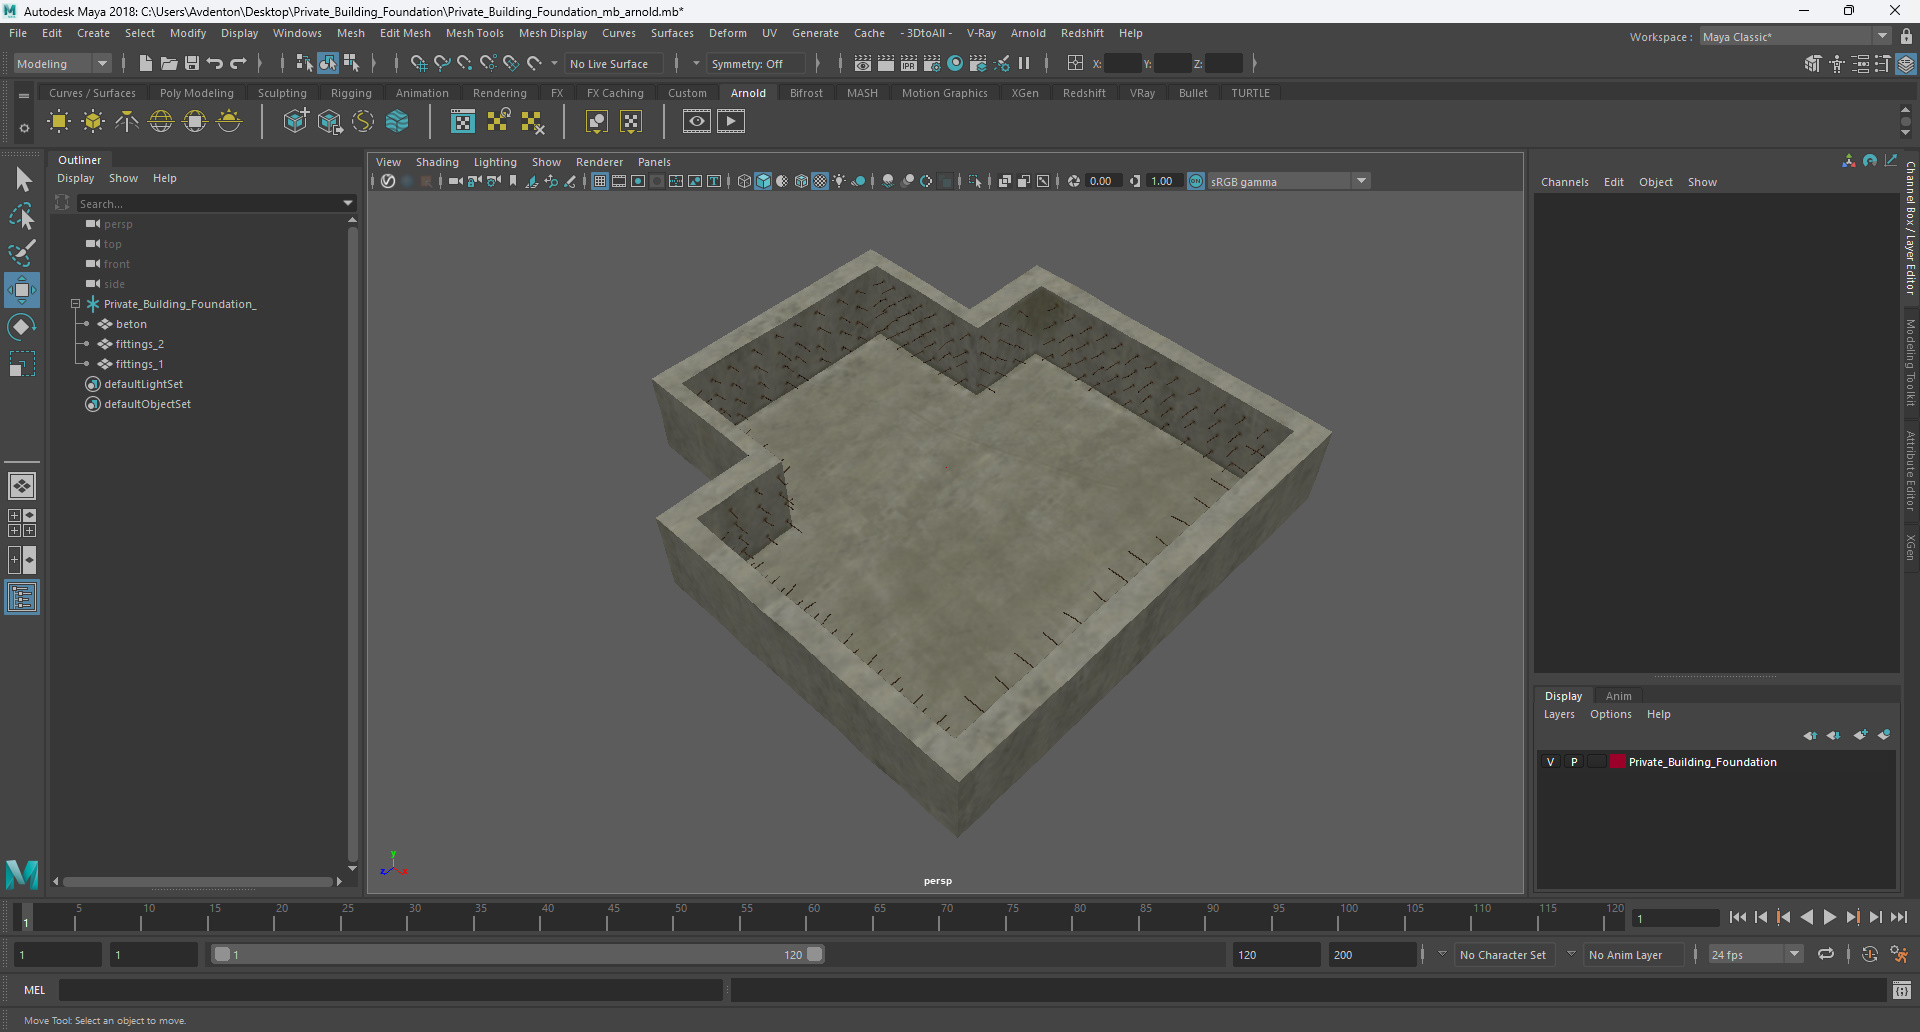Open the 24 fps frame rate dropdown
Screen dimensions: 1920x1032
[1756, 955]
